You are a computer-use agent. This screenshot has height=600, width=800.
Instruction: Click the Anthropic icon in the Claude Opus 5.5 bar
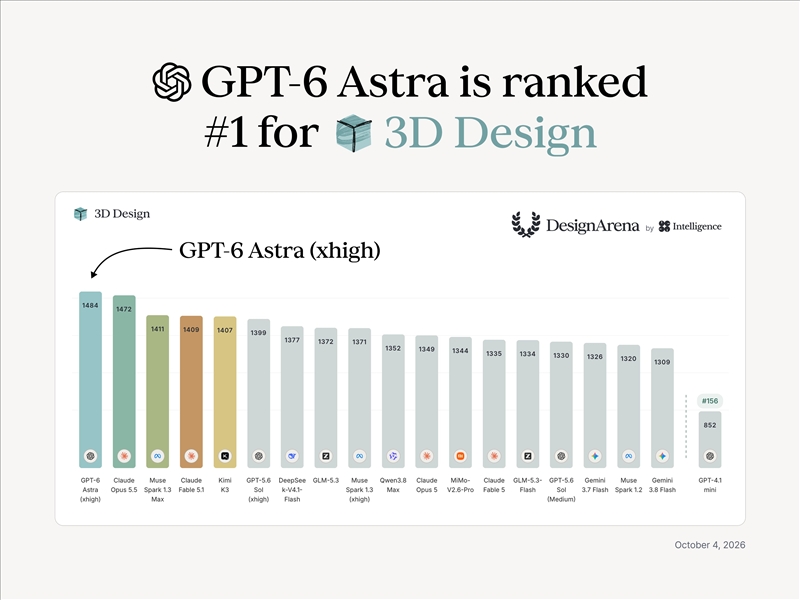pyautogui.click(x=124, y=456)
